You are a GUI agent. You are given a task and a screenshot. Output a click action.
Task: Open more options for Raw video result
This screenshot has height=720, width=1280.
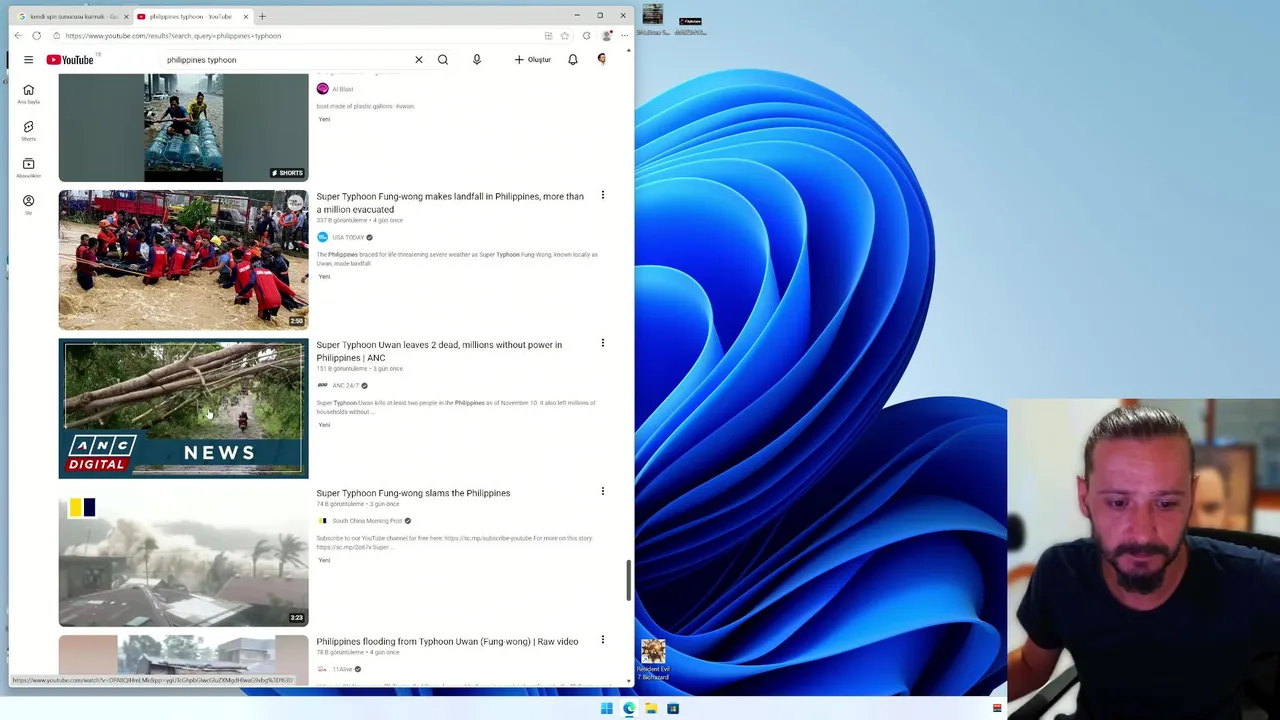coord(602,639)
